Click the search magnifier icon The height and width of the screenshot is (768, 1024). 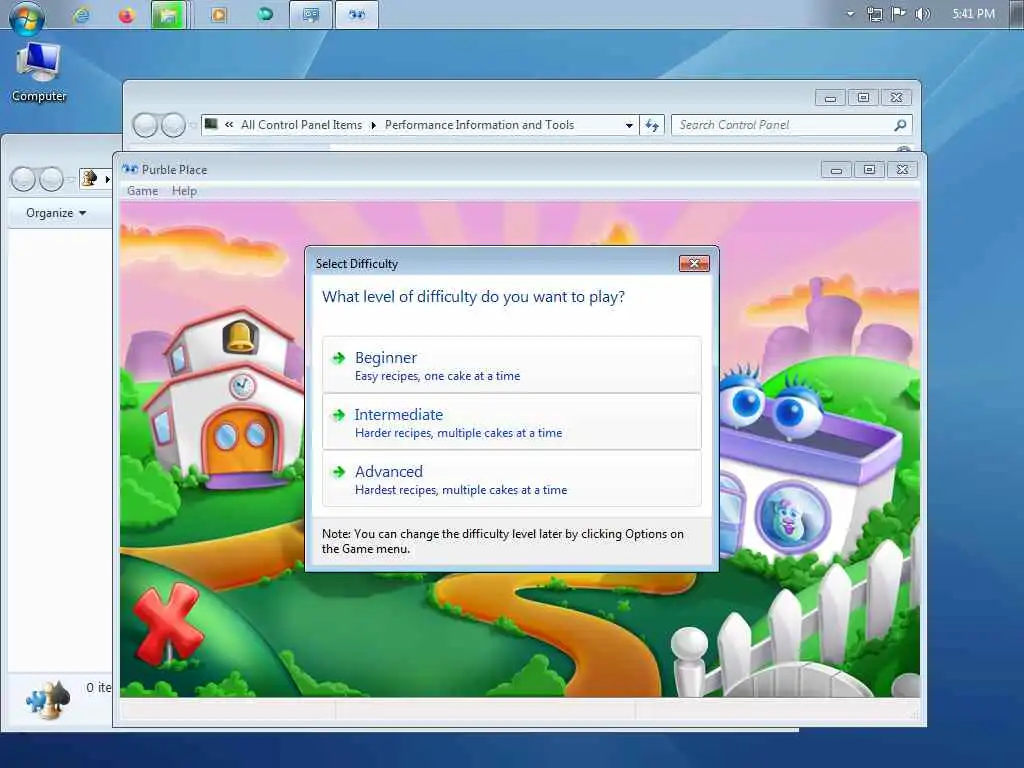[900, 125]
